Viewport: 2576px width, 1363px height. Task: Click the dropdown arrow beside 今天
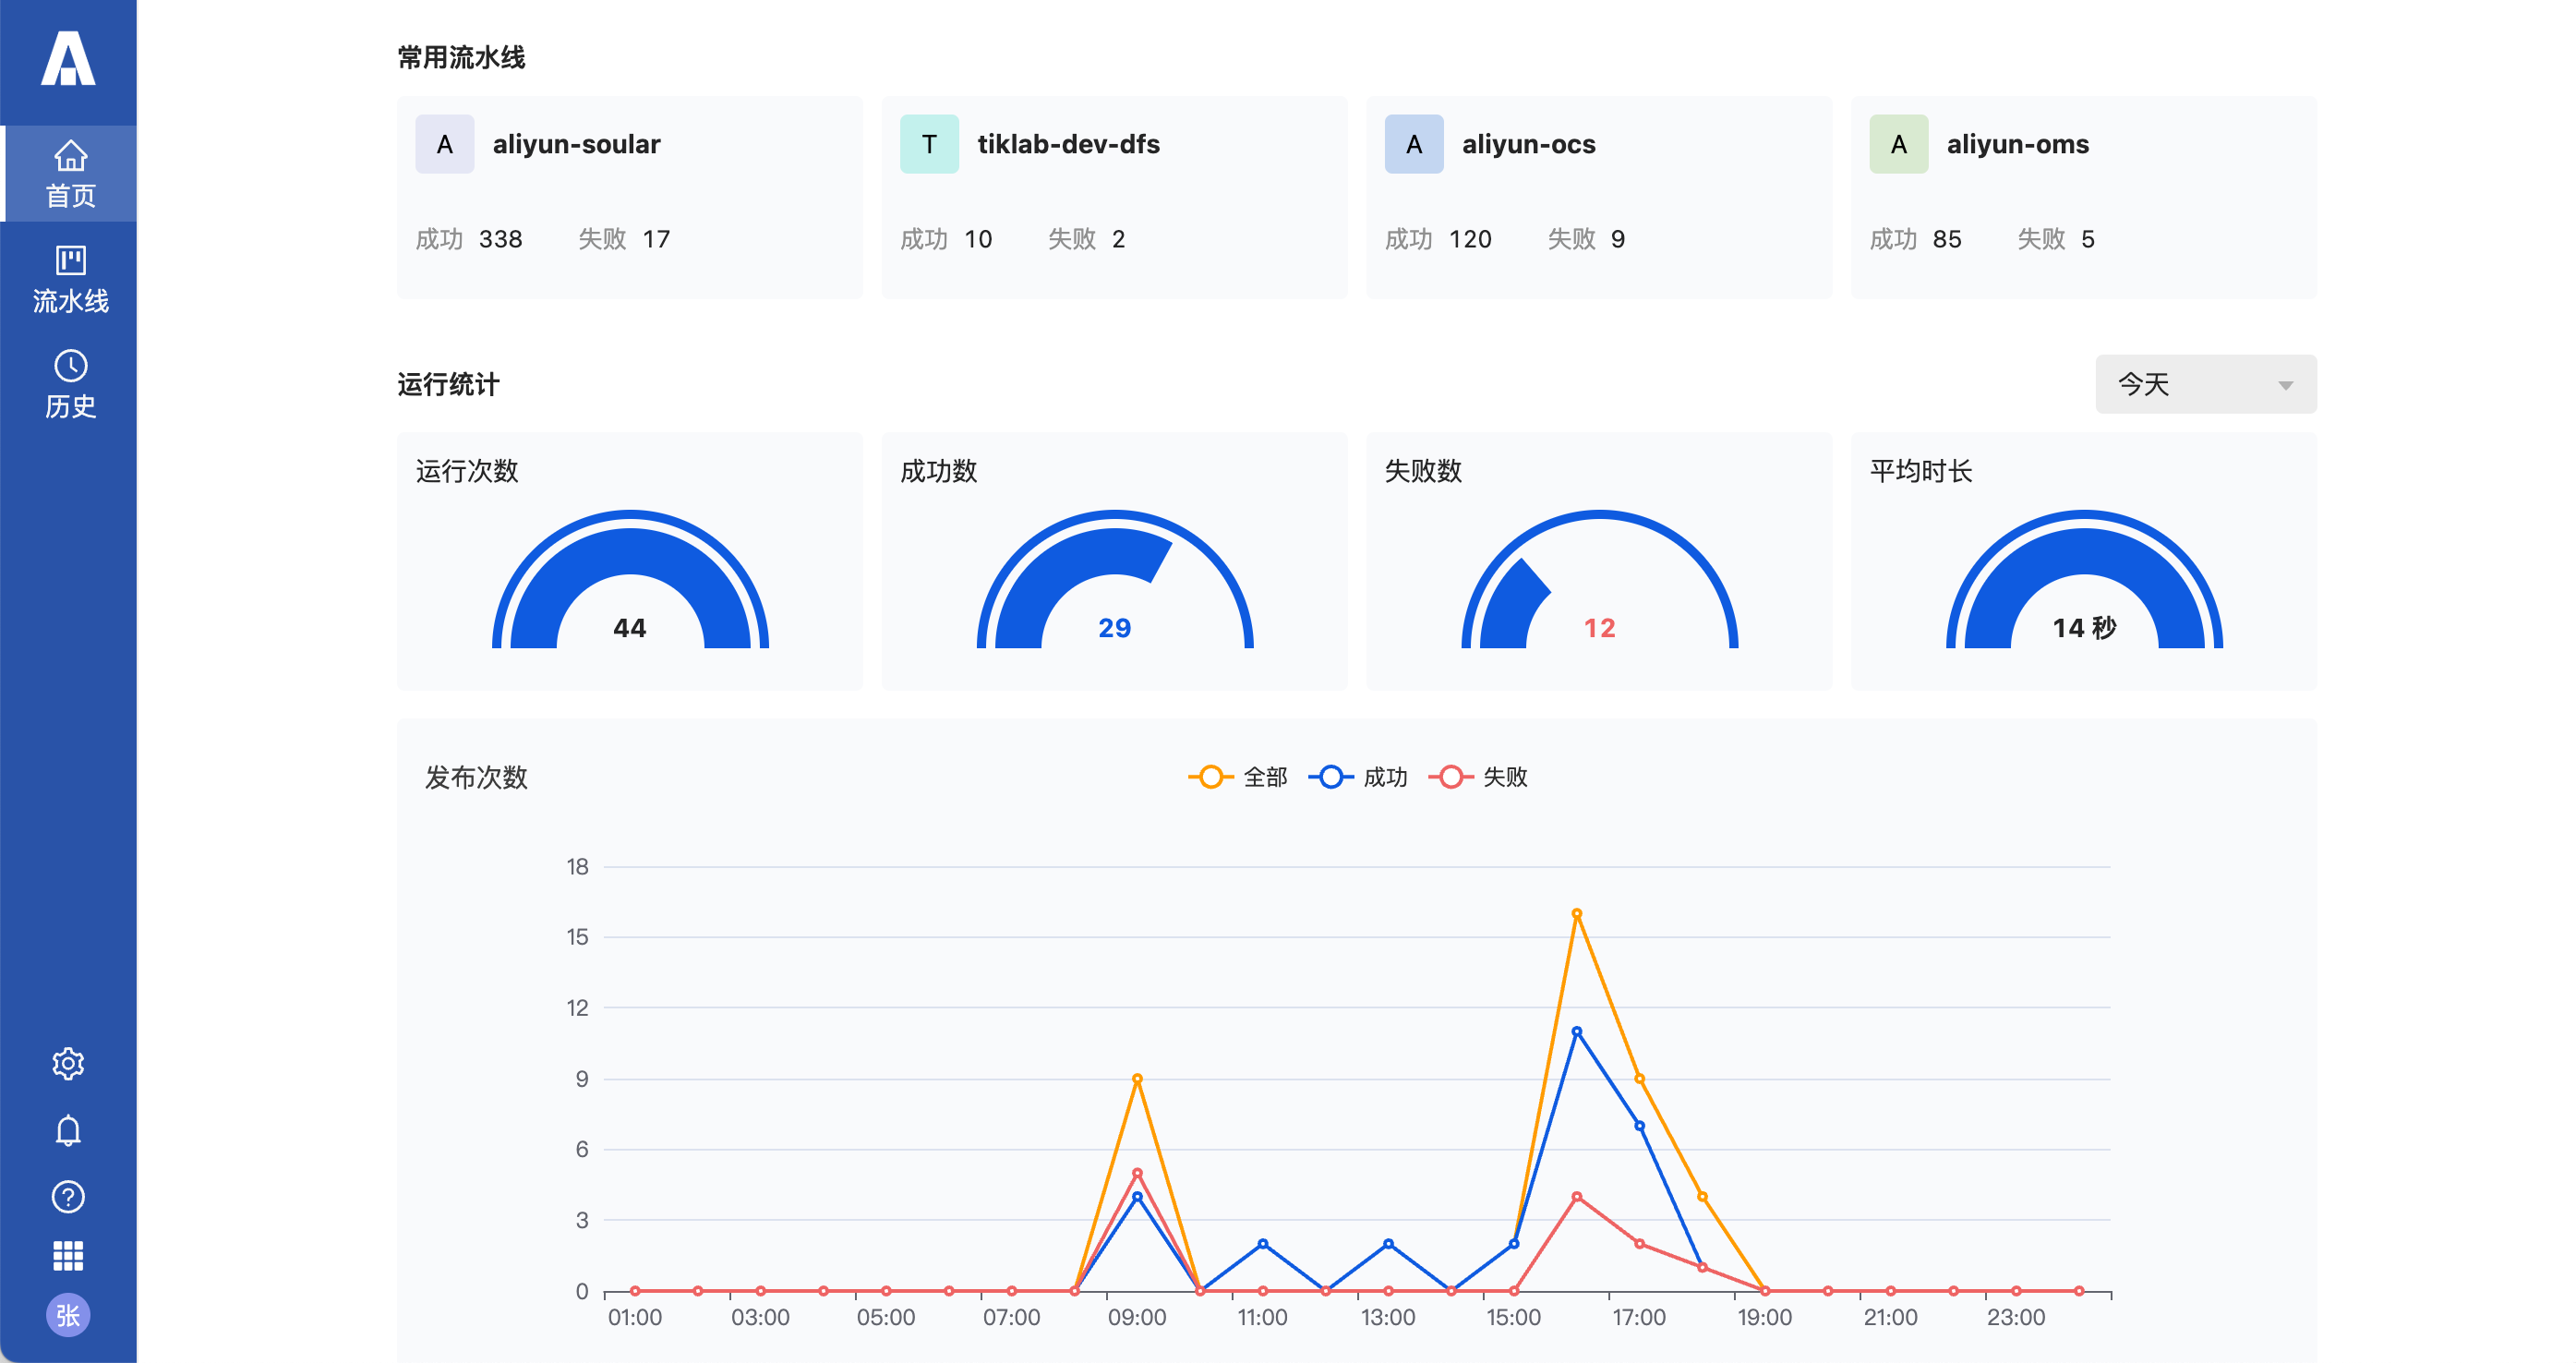2285,385
